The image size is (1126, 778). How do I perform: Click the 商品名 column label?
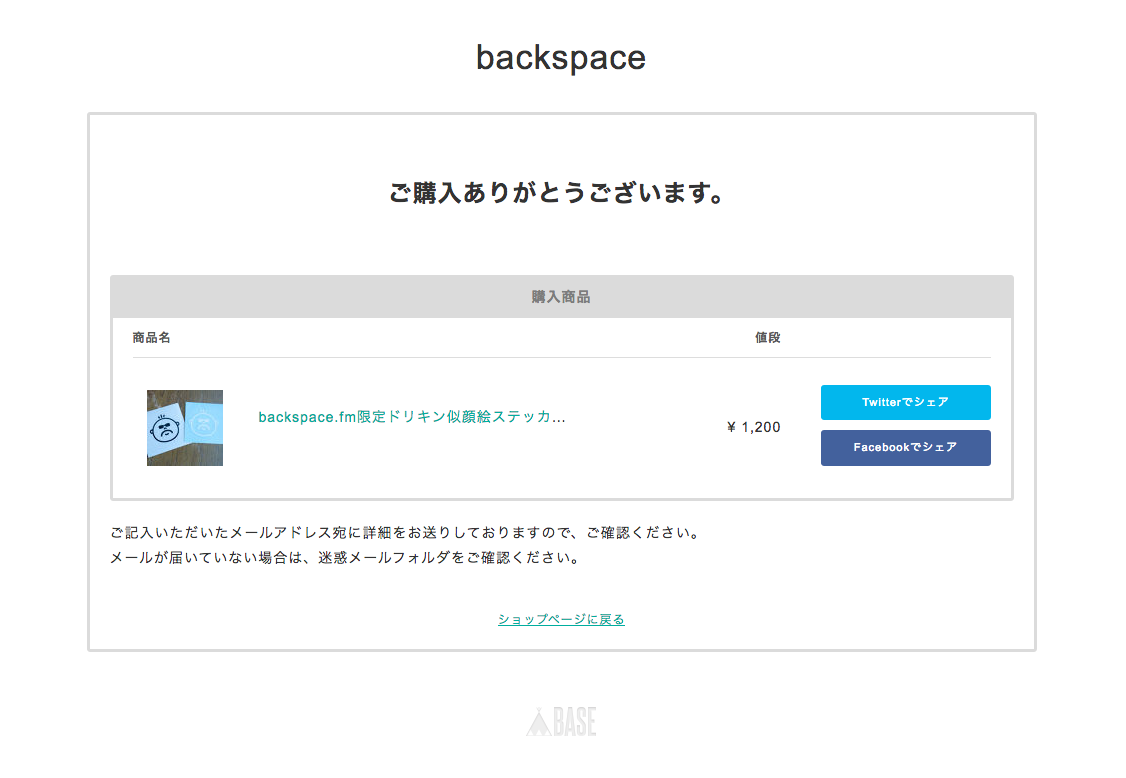click(x=152, y=338)
